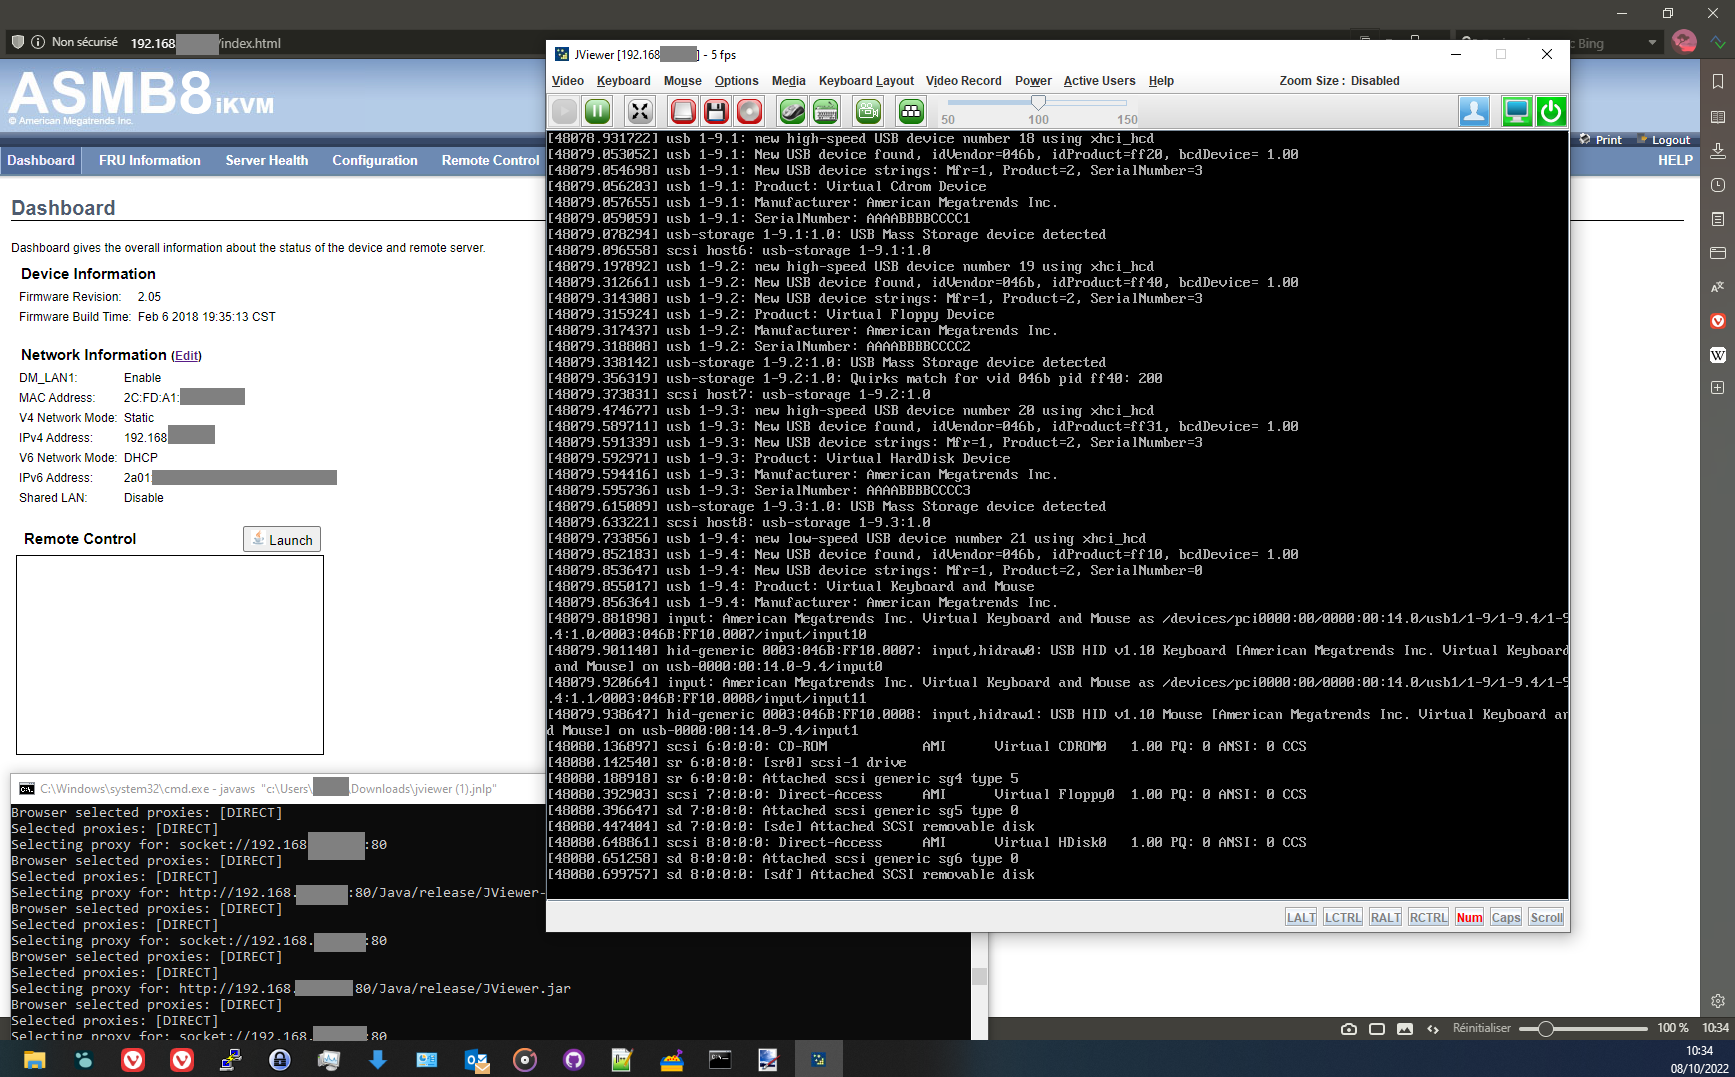The height and width of the screenshot is (1077, 1735).
Task: Click the full screen toggle icon in JViewer
Action: click(639, 111)
